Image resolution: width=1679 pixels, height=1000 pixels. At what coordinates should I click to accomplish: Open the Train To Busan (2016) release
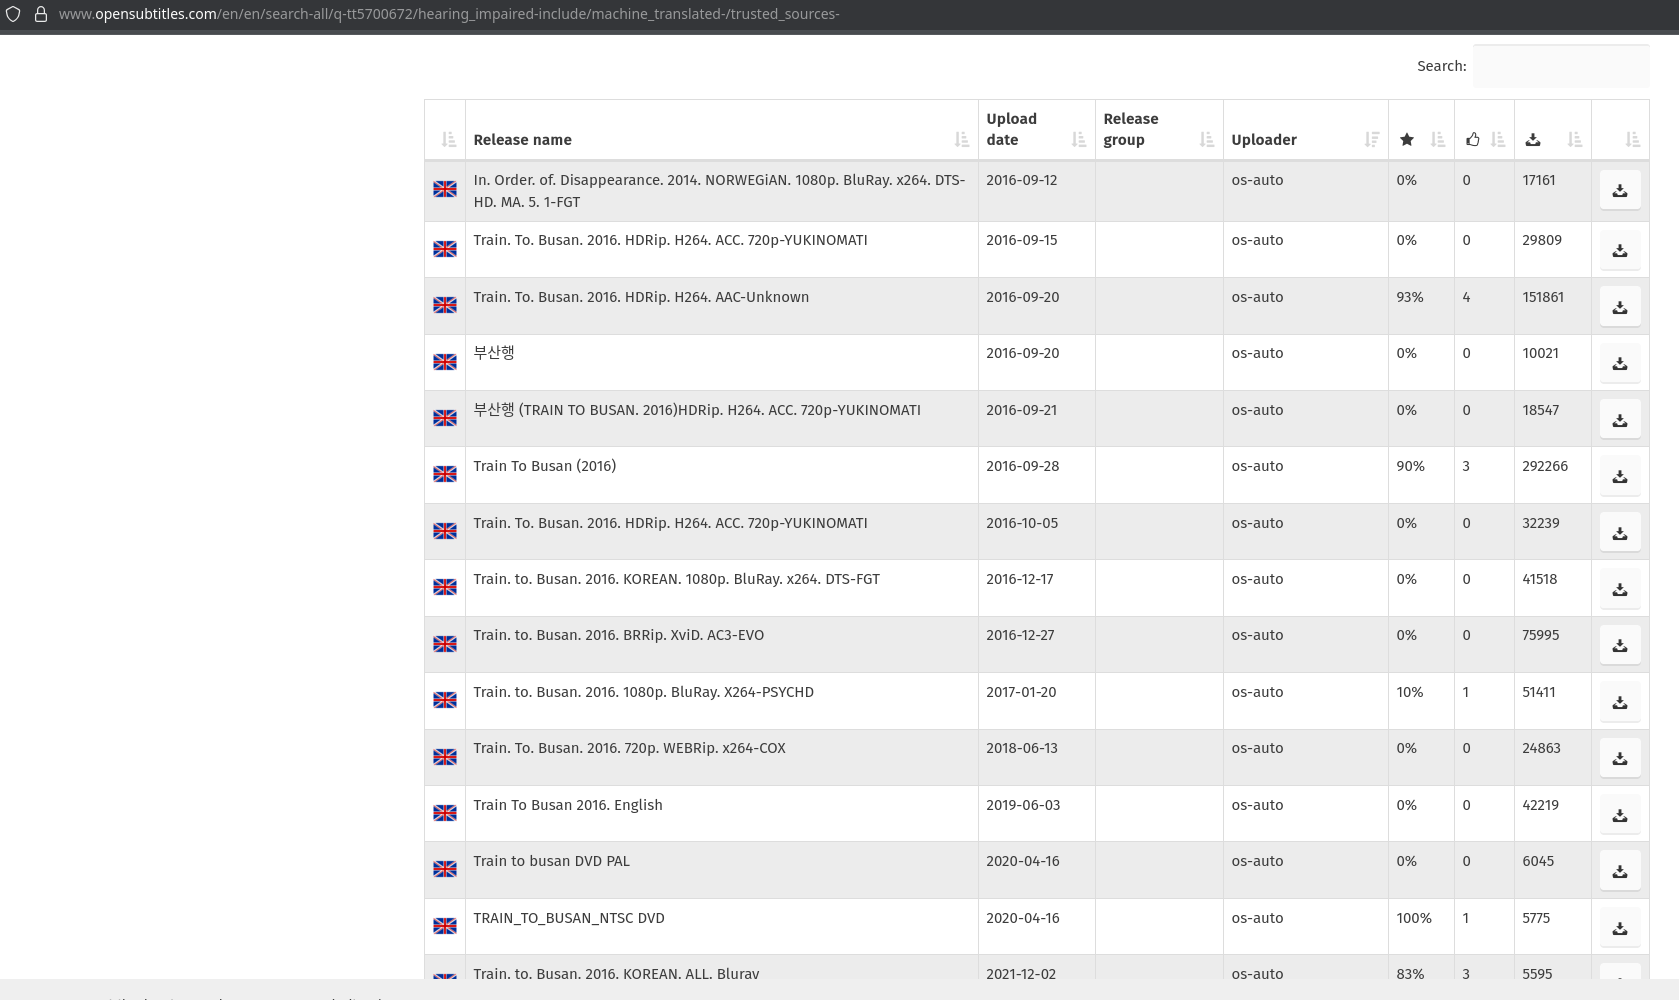tap(544, 466)
